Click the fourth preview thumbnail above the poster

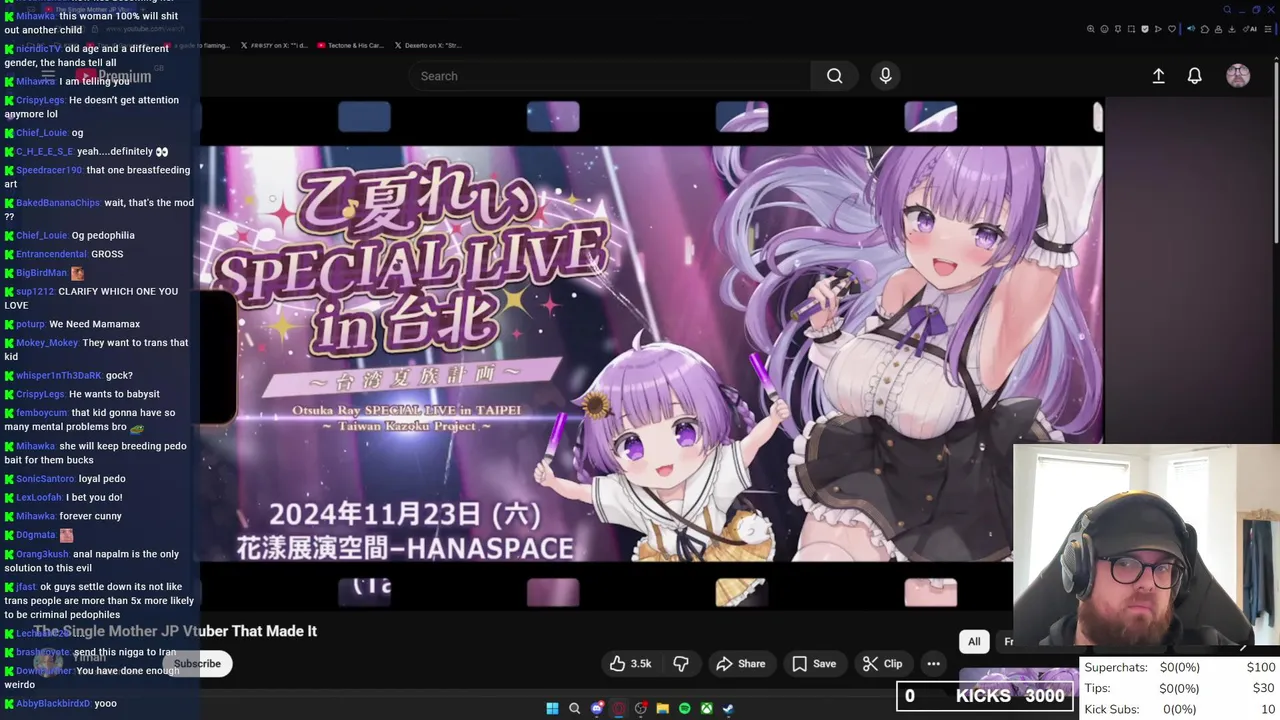tap(930, 117)
